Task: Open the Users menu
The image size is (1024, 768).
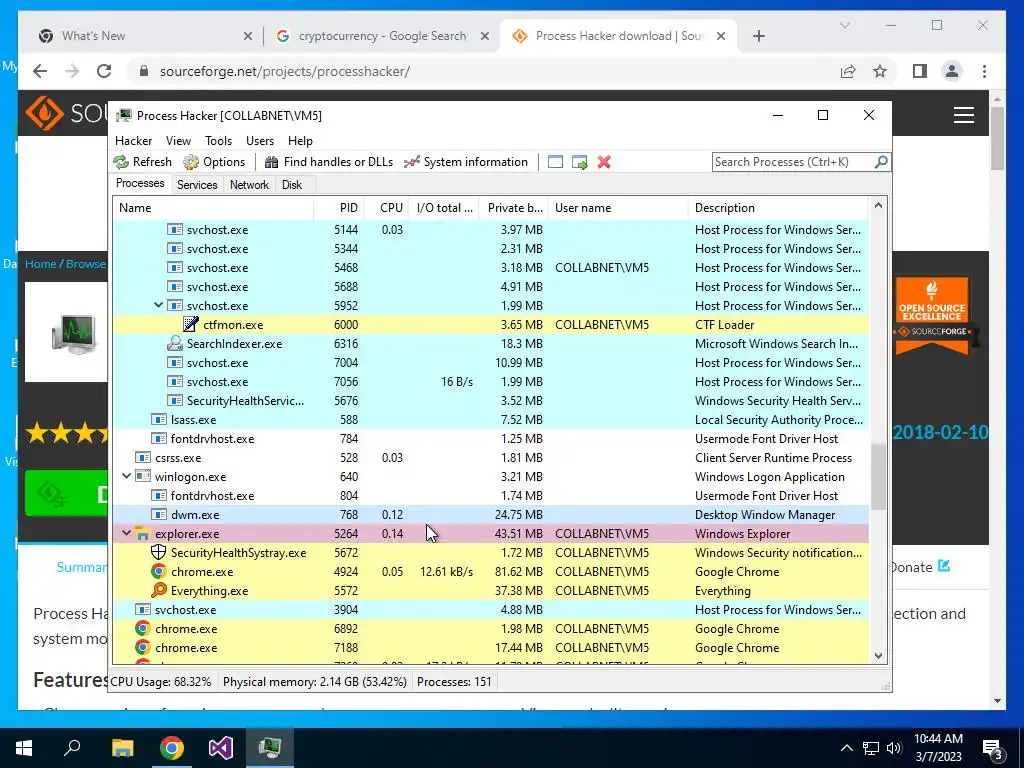Action: coord(260,141)
